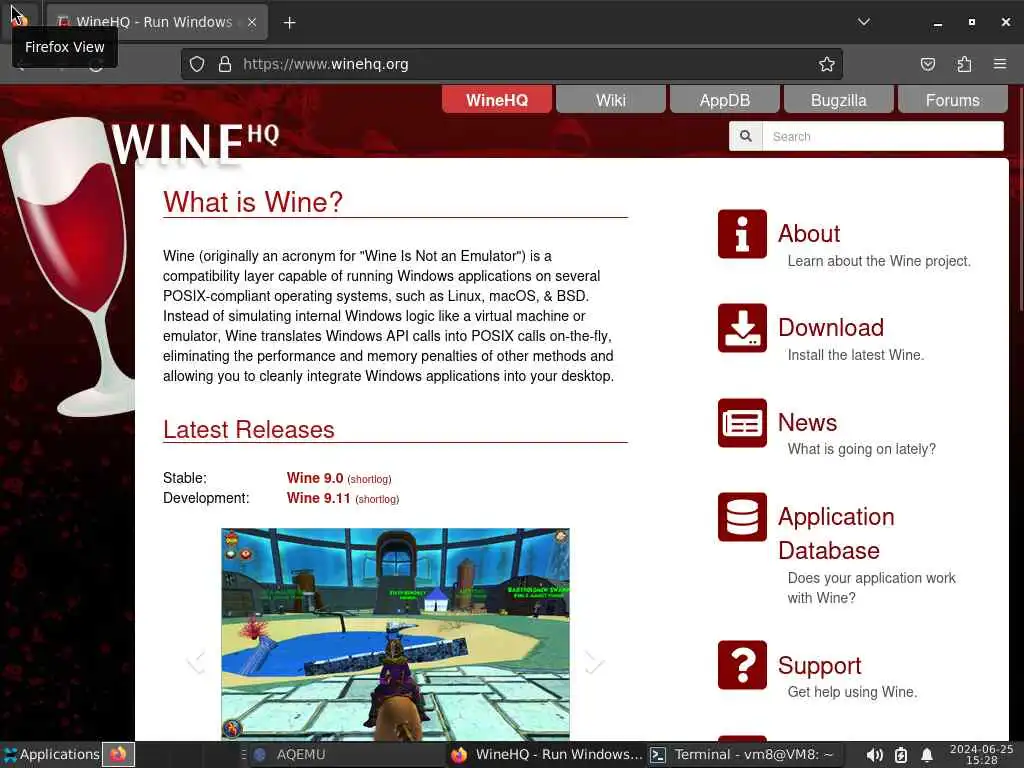Click the News newspaper icon

click(742, 423)
